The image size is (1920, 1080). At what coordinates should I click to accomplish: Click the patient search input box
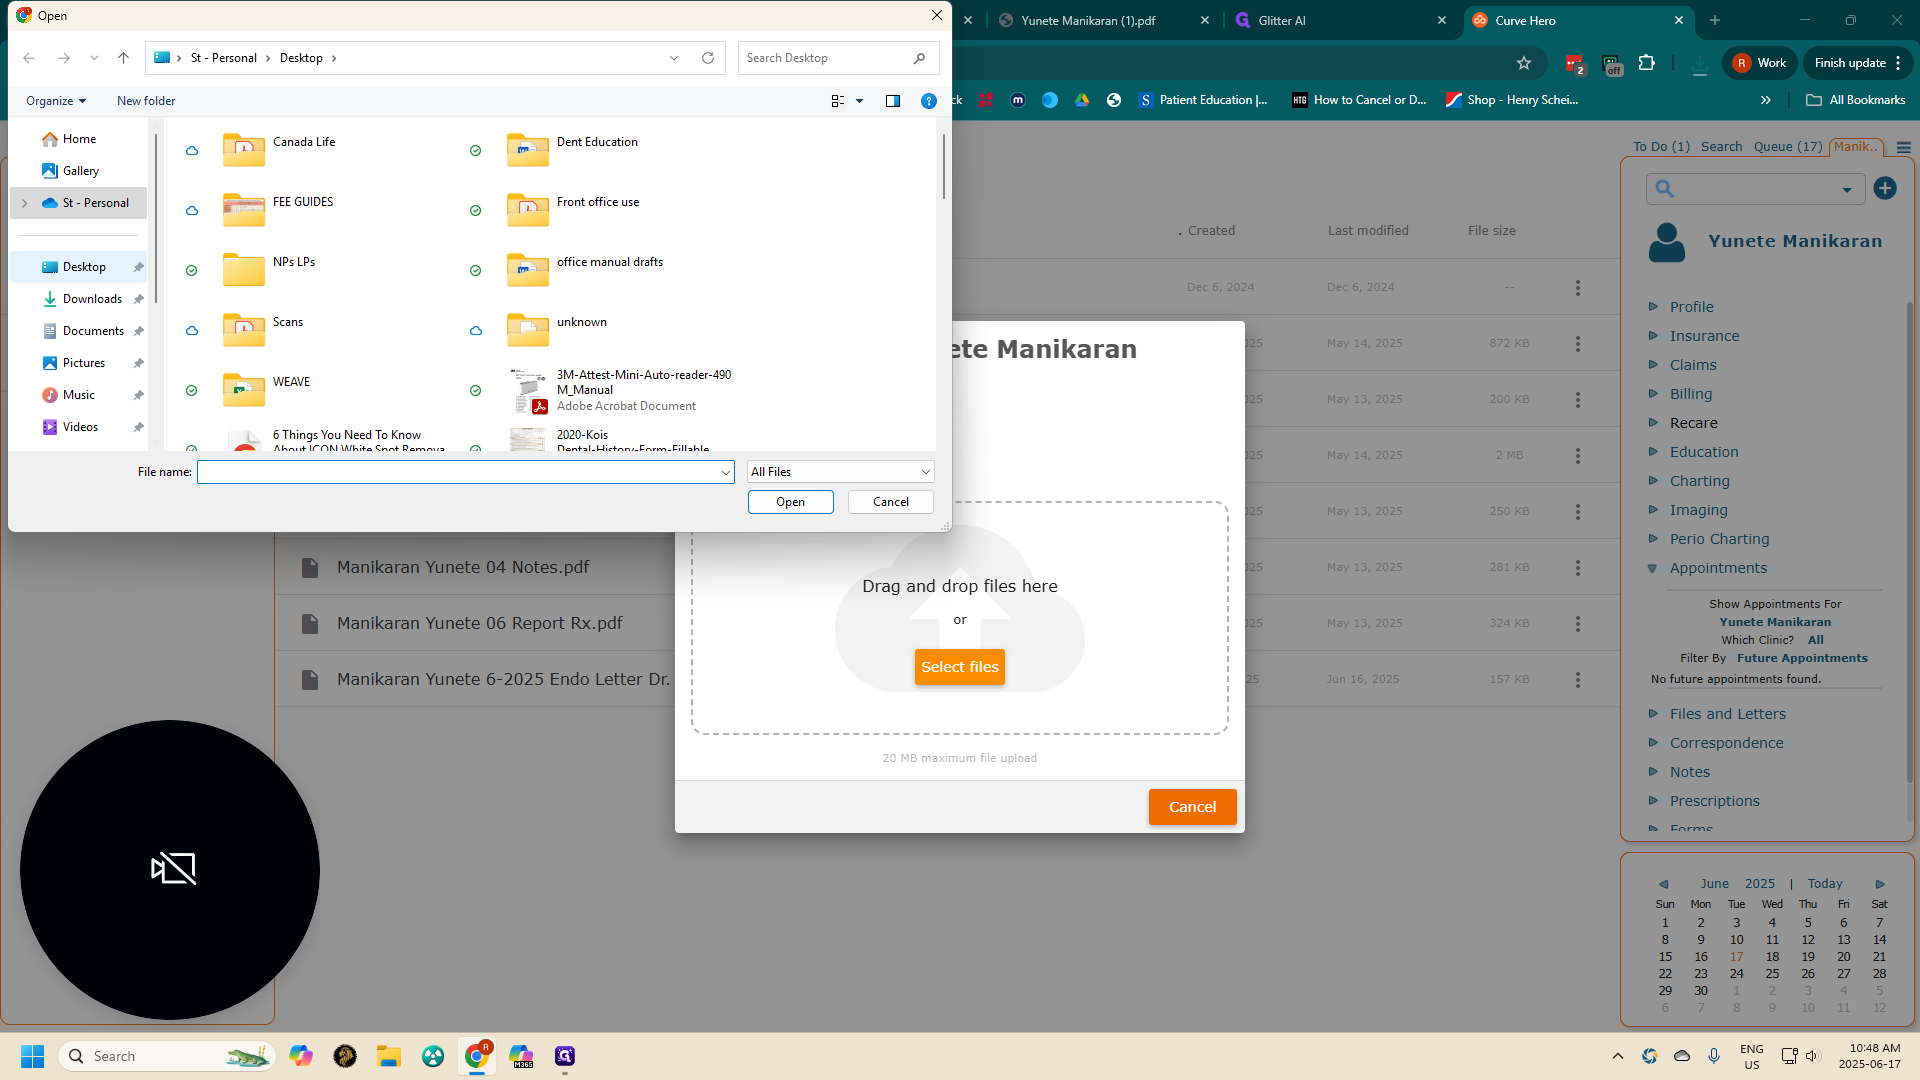pos(1755,189)
